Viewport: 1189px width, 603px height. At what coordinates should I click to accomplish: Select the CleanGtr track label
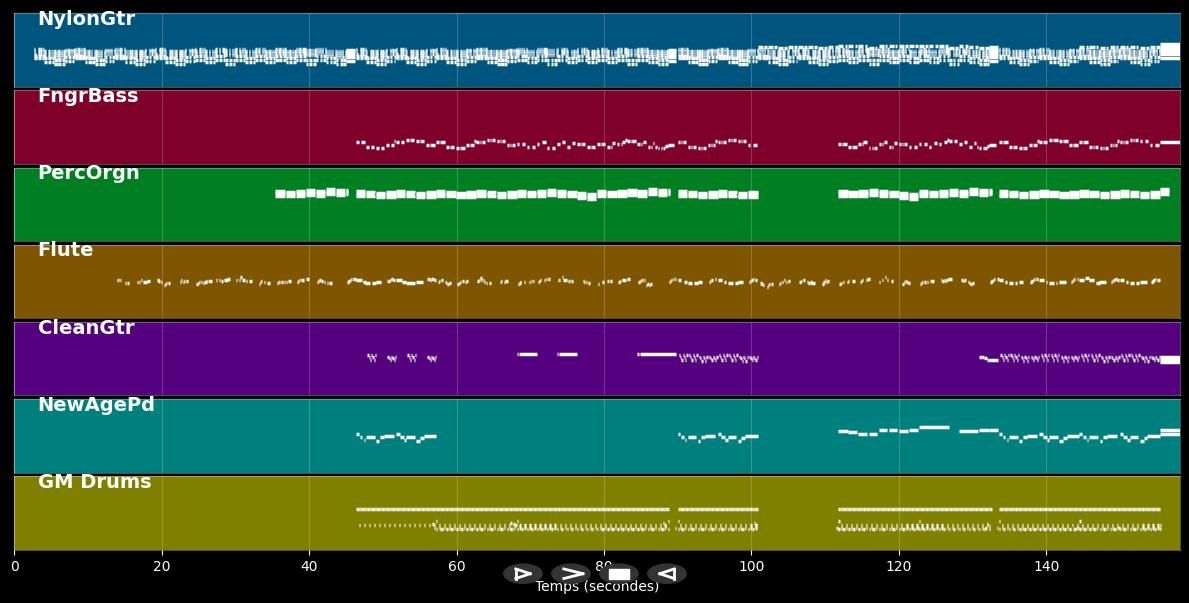[x=86, y=328]
